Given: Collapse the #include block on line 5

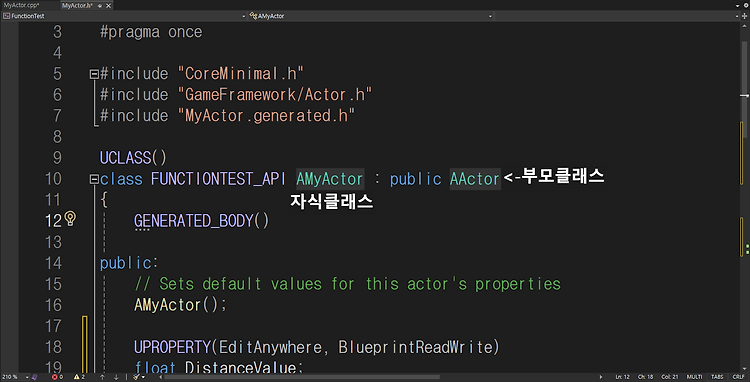Looking at the screenshot, I should tap(94, 74).
